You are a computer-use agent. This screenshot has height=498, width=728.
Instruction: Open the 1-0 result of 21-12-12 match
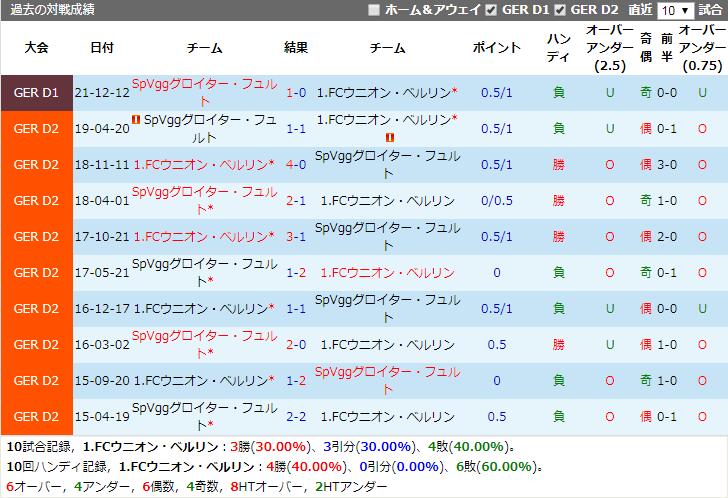(296, 93)
